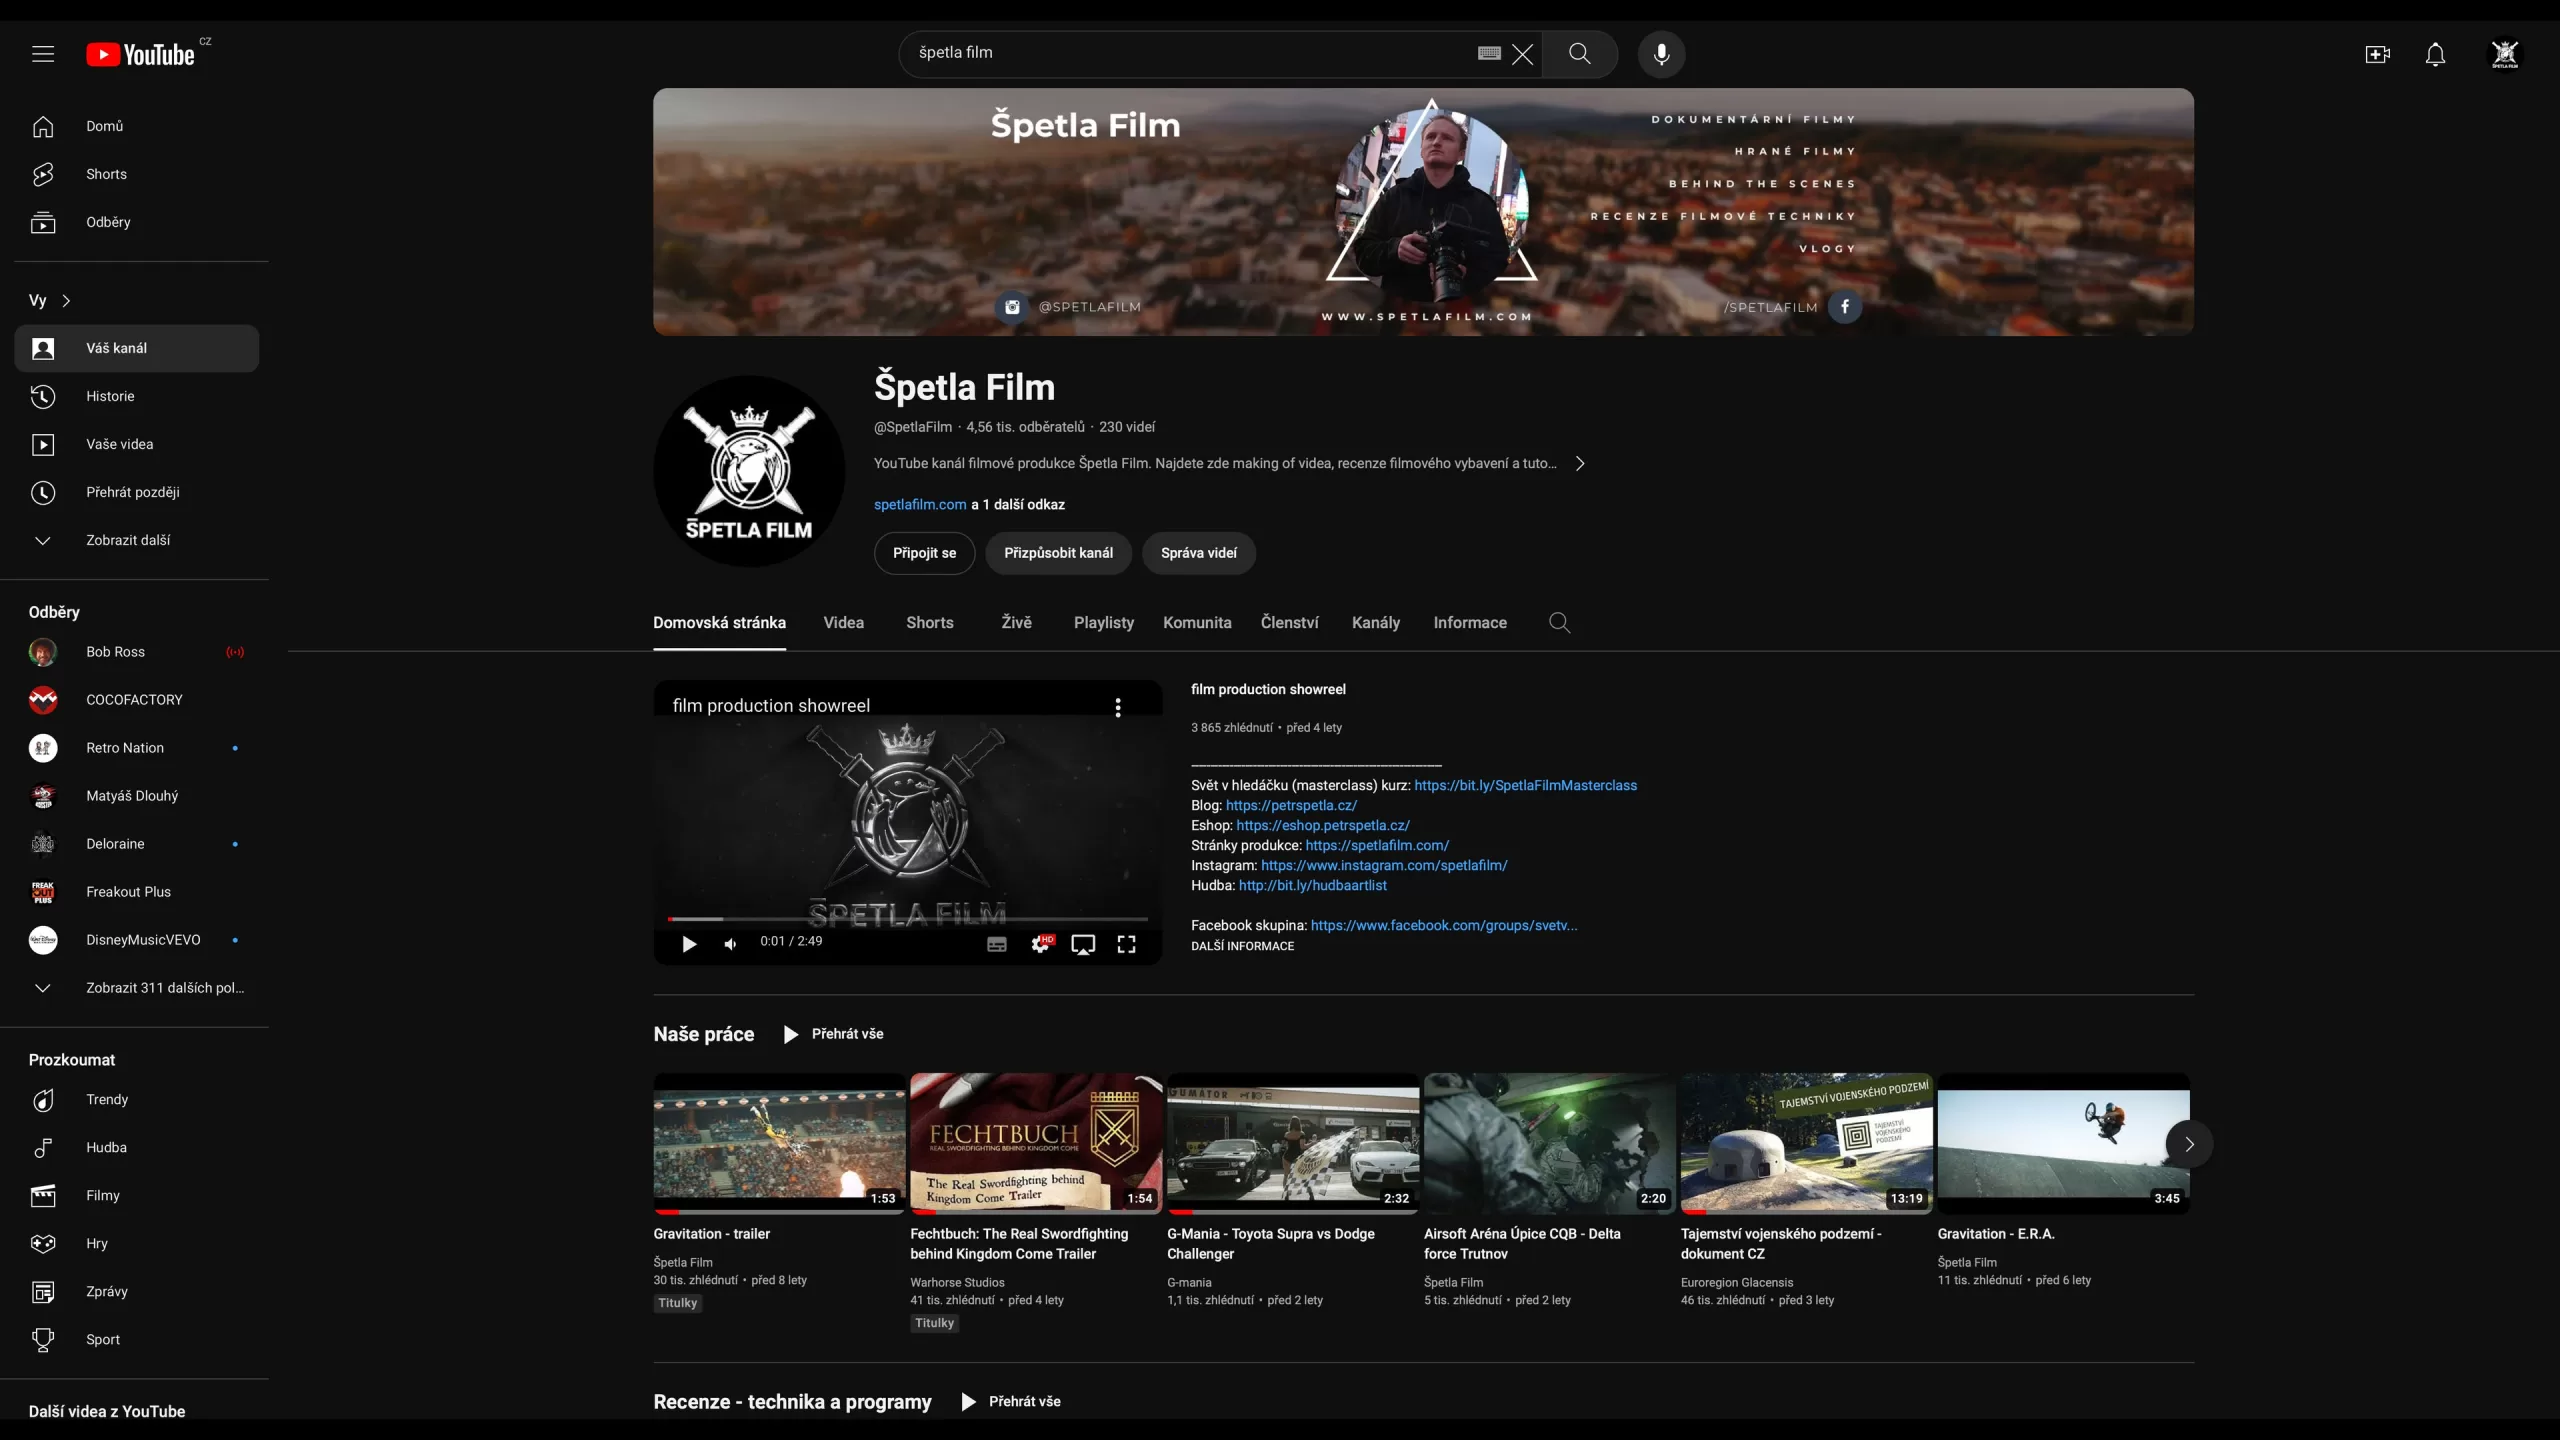2560x1440 pixels.
Task: Open COCOFACTORY subscription
Action: click(137, 700)
